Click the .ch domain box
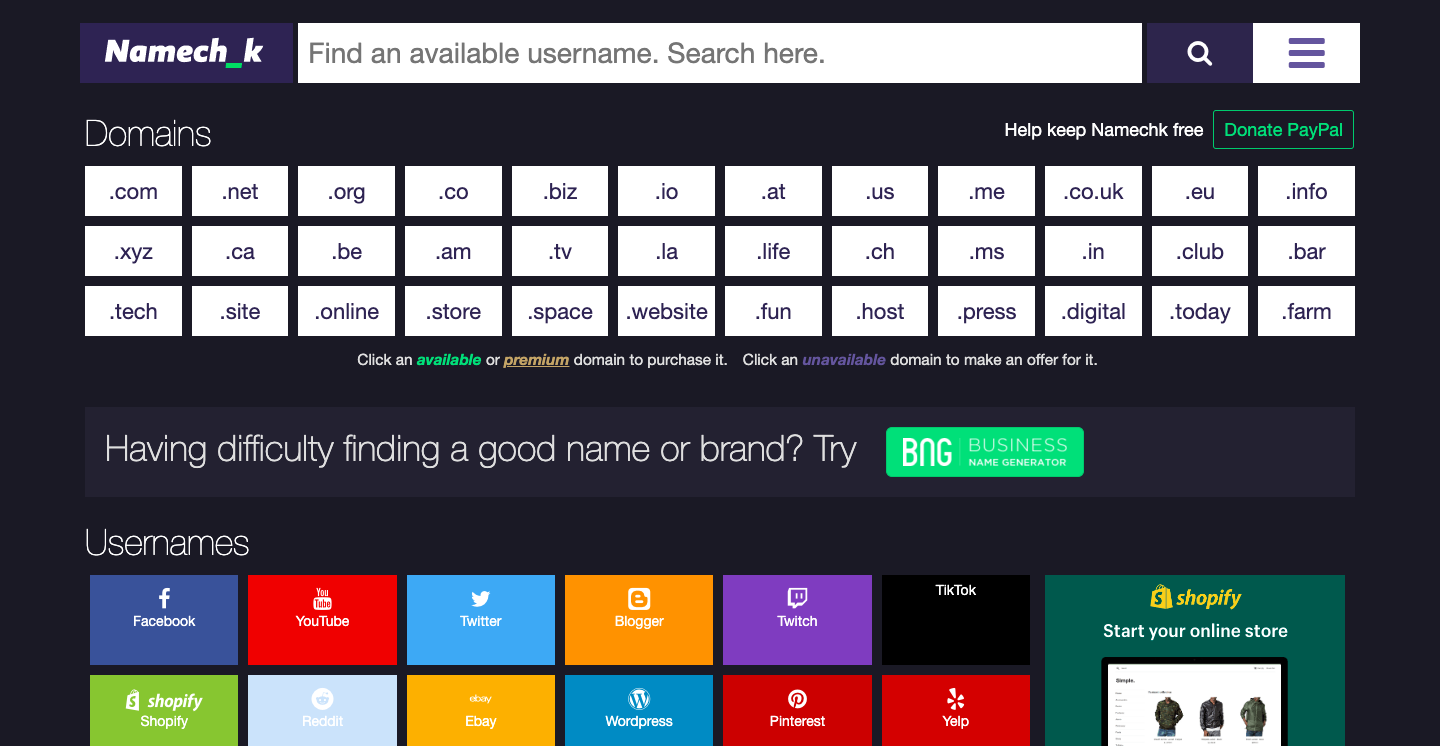Viewport: 1440px width, 746px height. (880, 251)
